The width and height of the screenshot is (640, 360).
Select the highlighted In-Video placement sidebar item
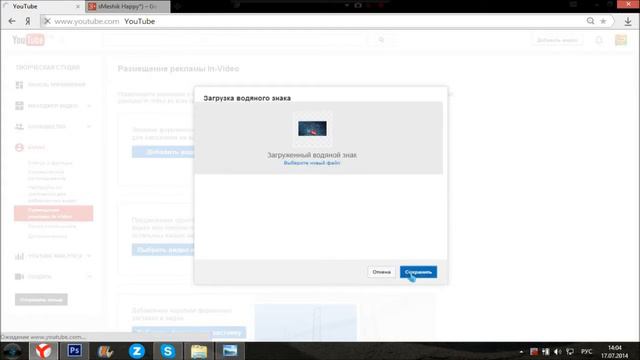click(53, 213)
